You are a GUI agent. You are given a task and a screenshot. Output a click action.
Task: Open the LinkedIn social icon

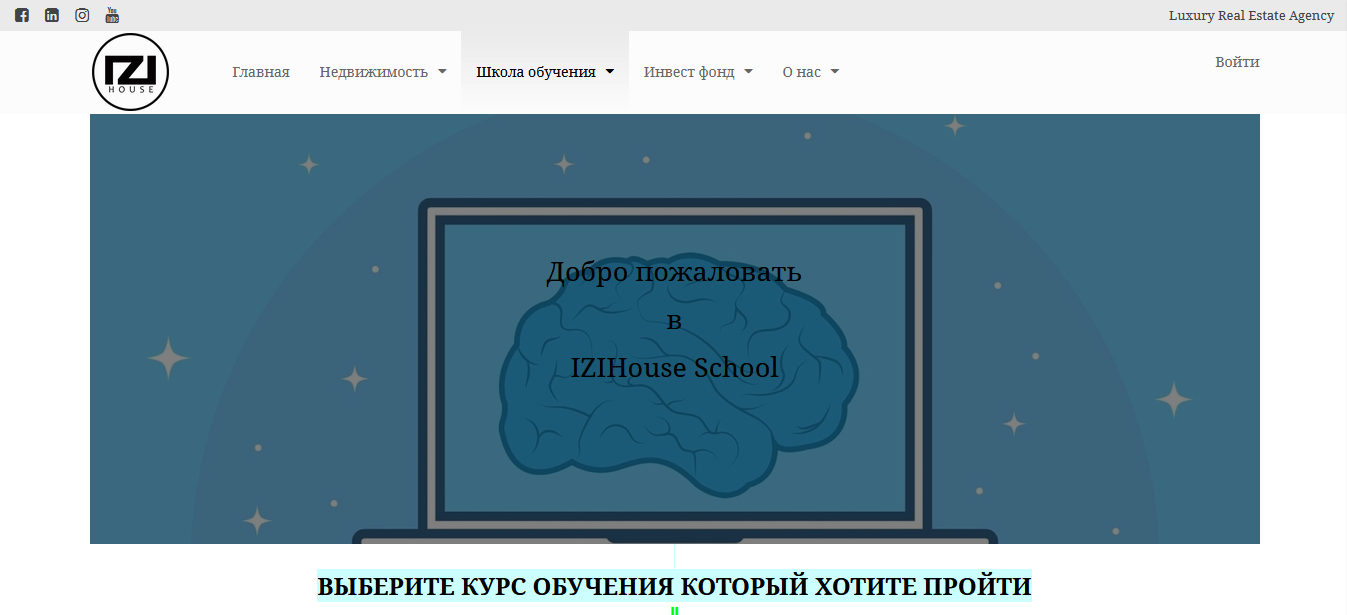tap(52, 15)
